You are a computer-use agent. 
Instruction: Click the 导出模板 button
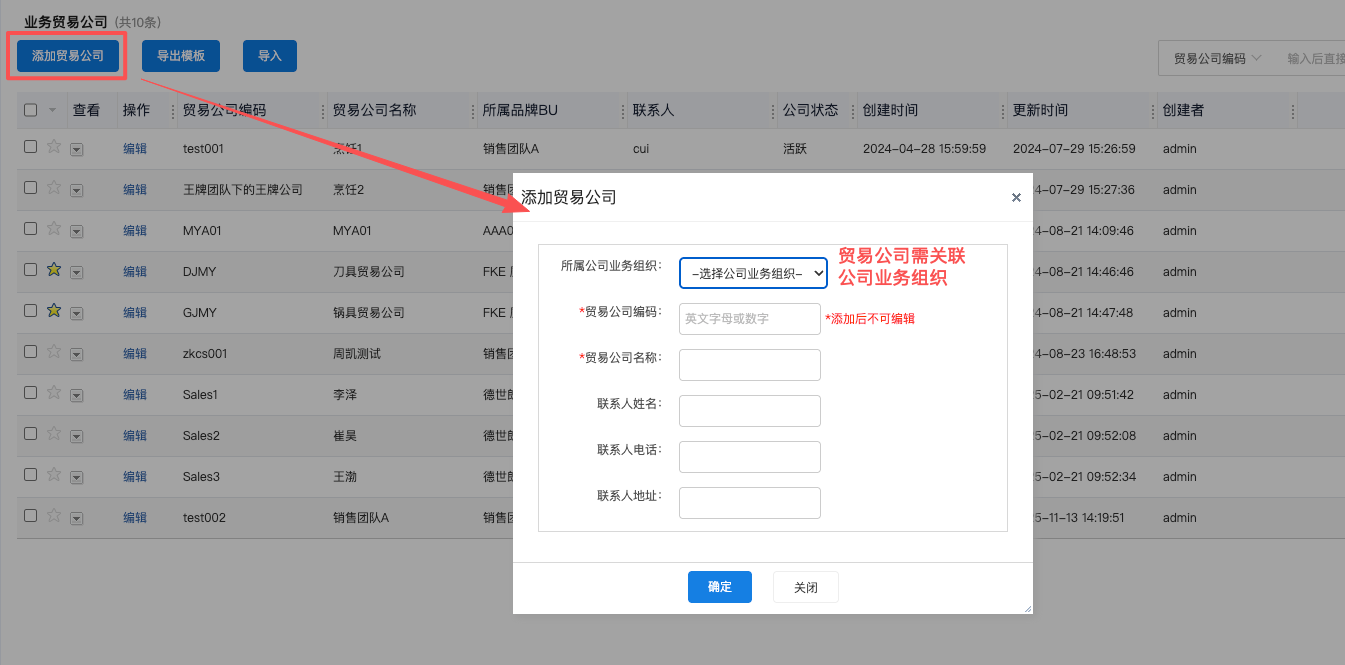click(181, 56)
